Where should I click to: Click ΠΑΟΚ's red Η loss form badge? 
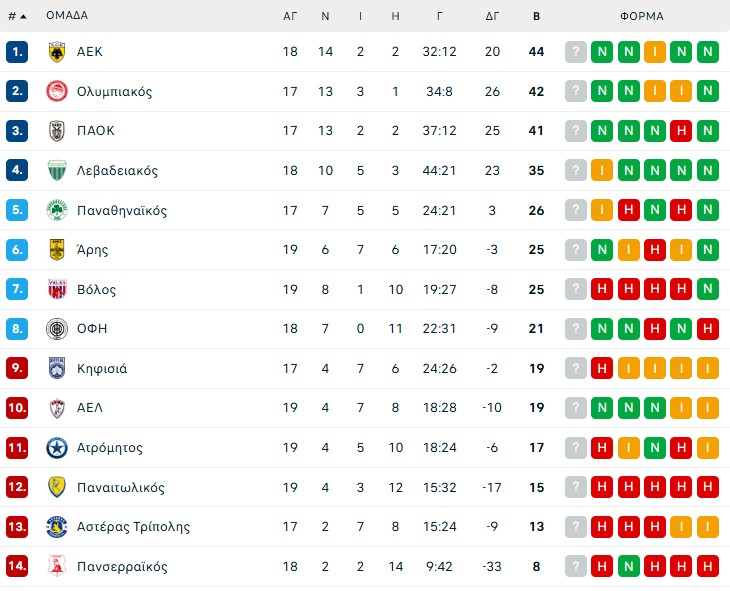point(681,131)
